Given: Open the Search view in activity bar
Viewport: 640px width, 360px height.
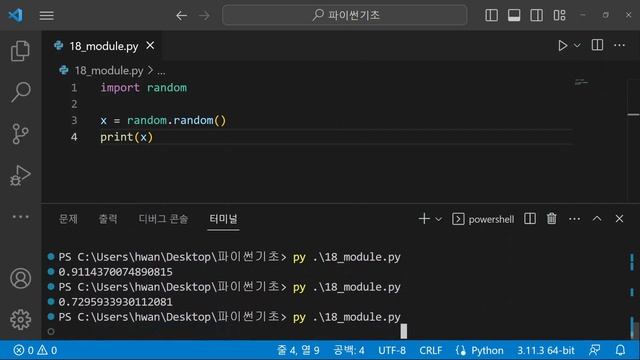Looking at the screenshot, I should (x=20, y=92).
